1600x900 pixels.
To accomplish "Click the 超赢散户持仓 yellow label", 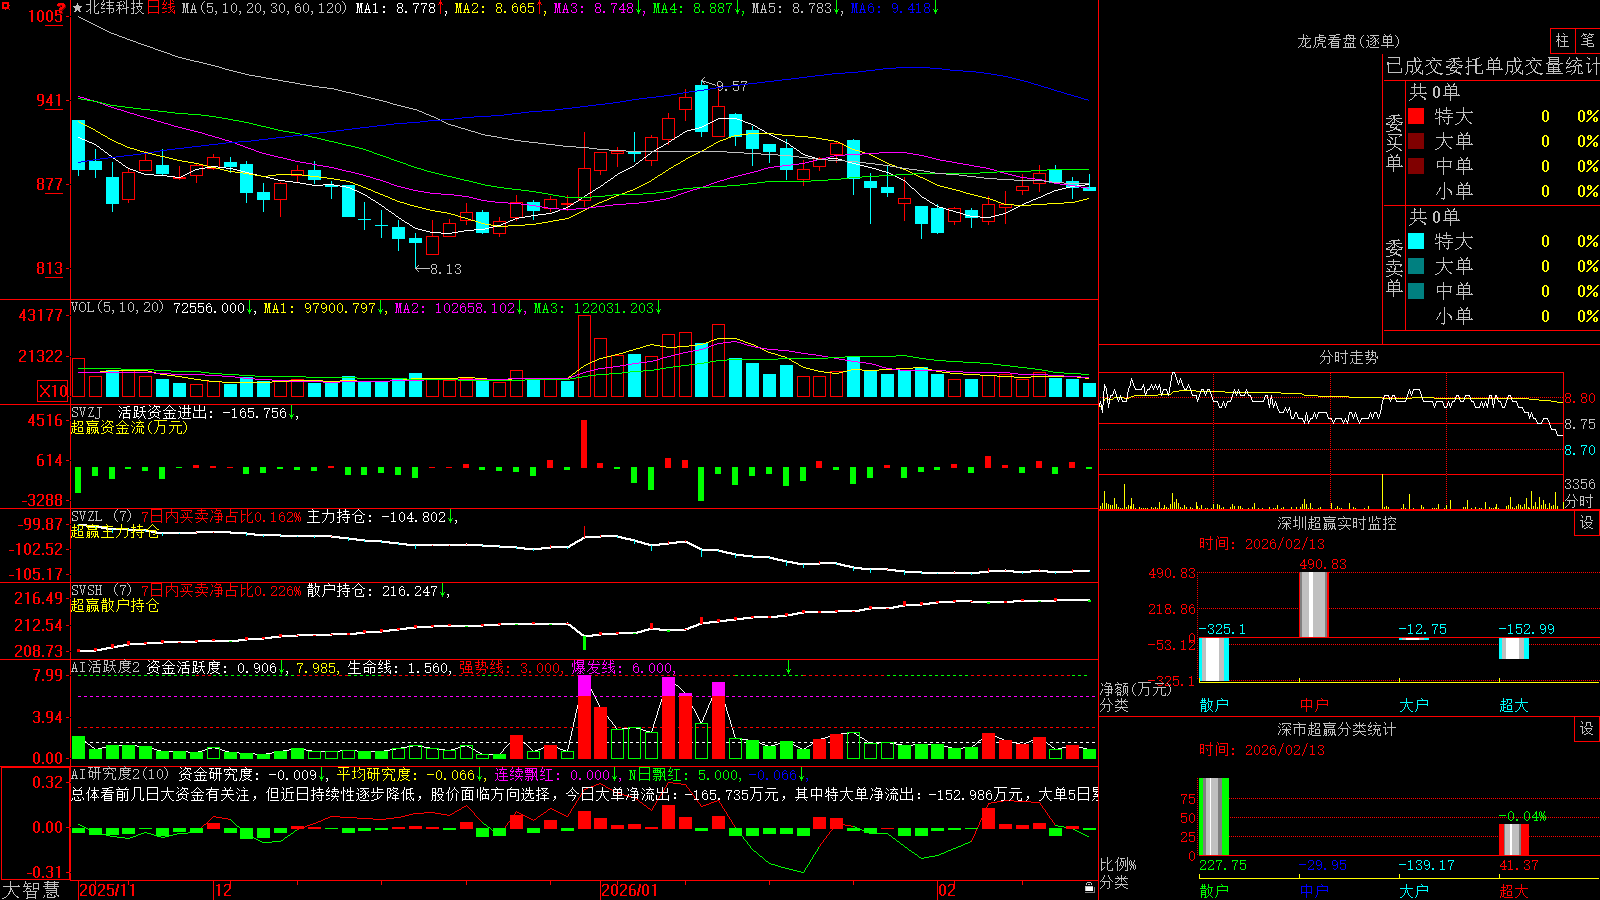I will [115, 605].
